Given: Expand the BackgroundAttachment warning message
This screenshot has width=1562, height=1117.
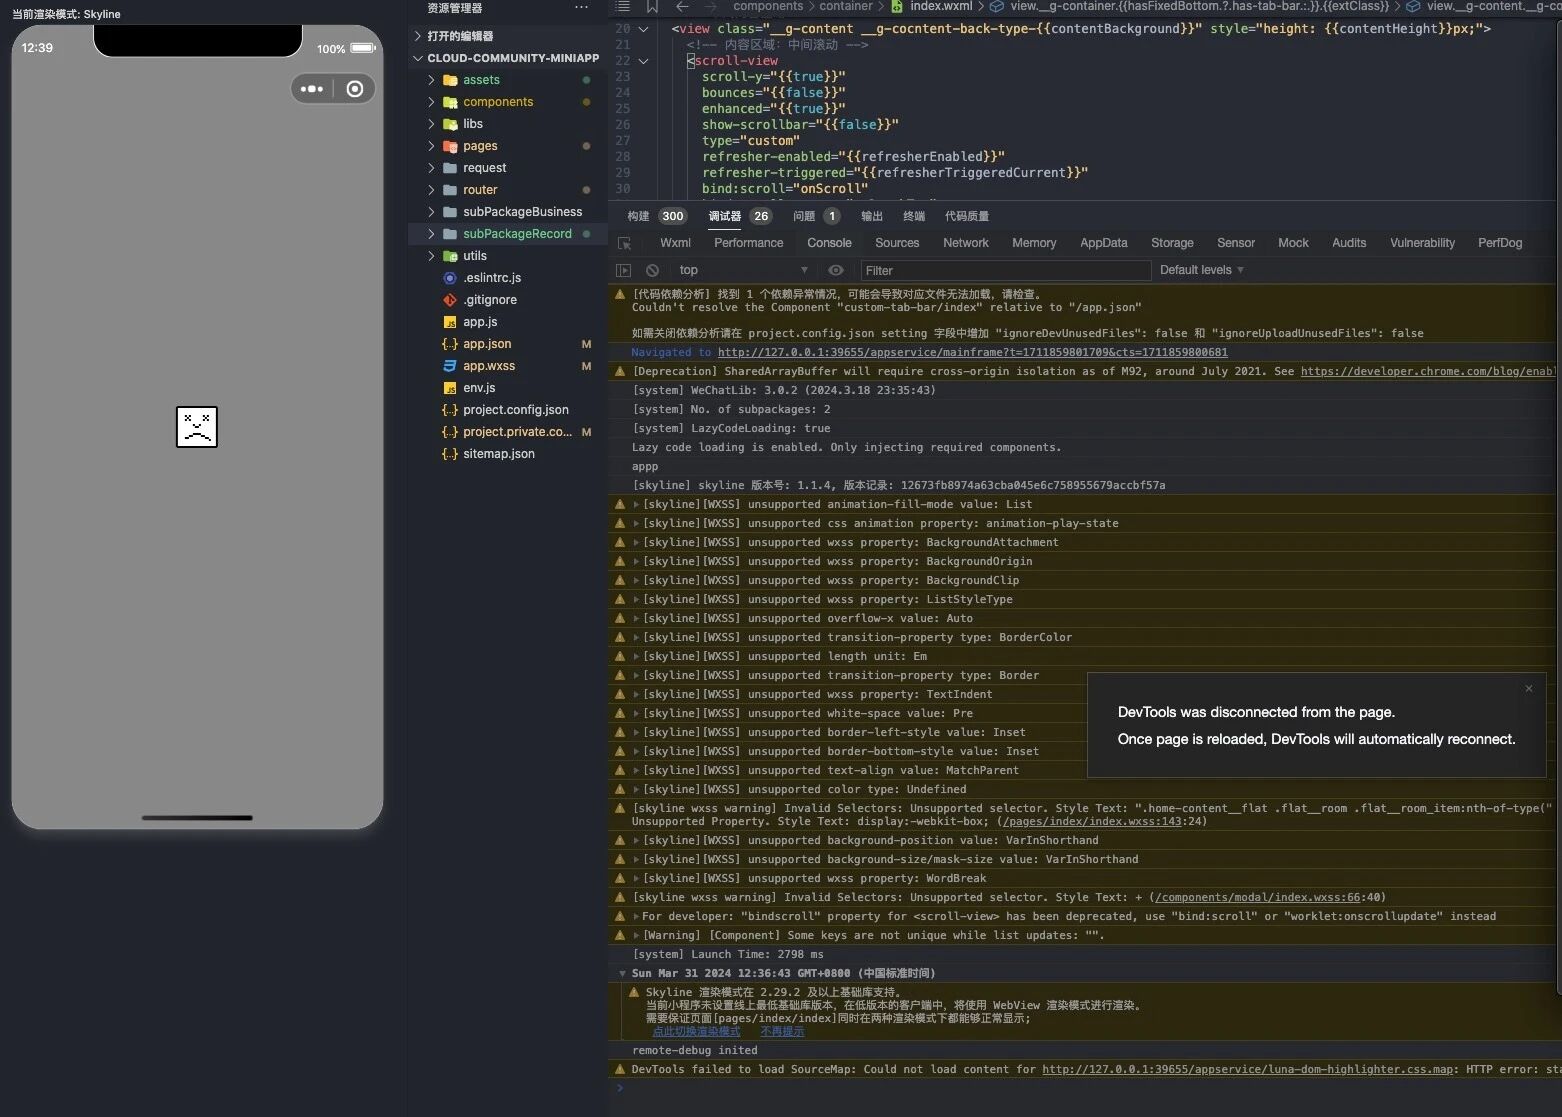Looking at the screenshot, I should coord(636,543).
